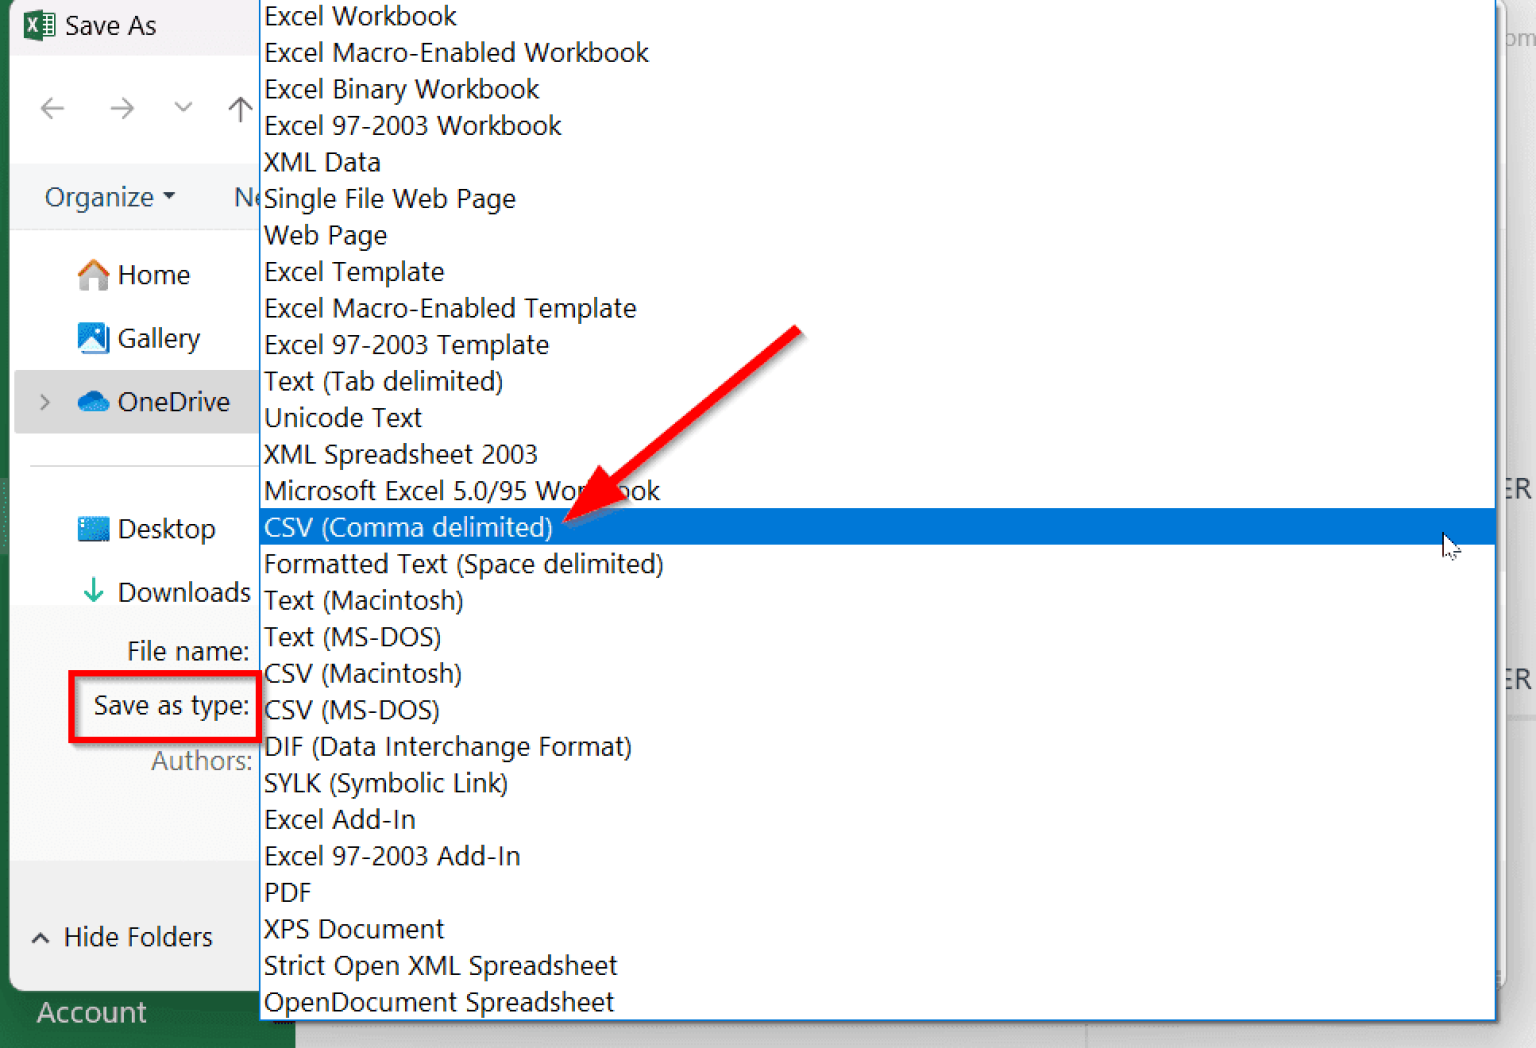This screenshot has height=1048, width=1536.
Task: Open the recent locations chevron dropdown
Action: (x=182, y=108)
